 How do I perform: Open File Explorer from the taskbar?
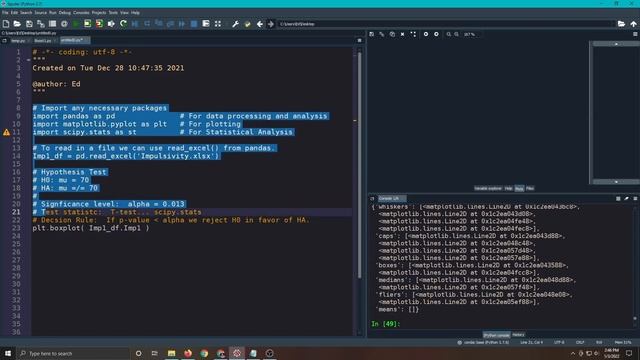171,353
